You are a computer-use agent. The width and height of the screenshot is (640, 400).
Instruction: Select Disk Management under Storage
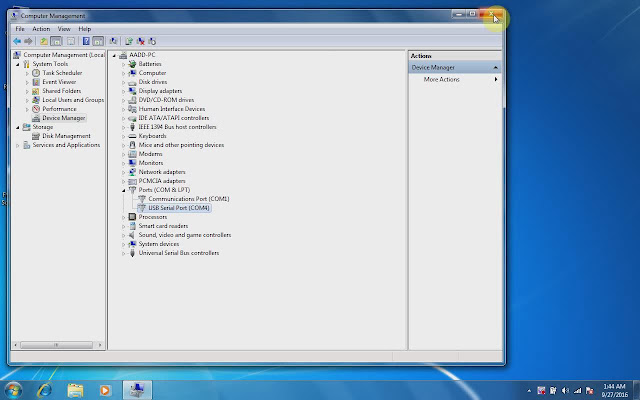(x=66, y=136)
